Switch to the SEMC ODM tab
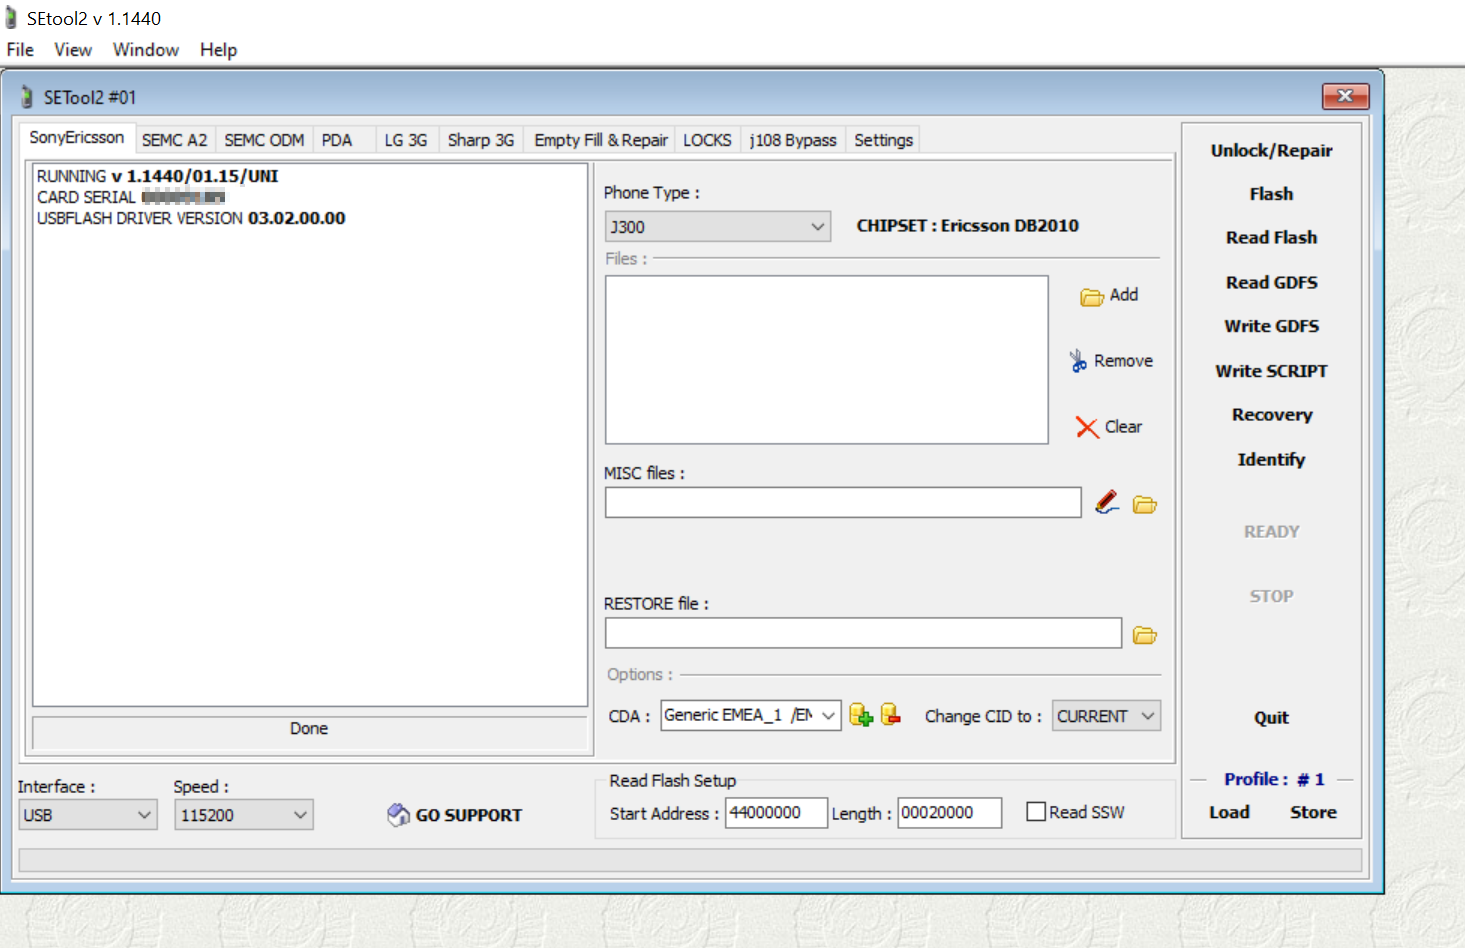The image size is (1465, 948). pyautogui.click(x=264, y=140)
